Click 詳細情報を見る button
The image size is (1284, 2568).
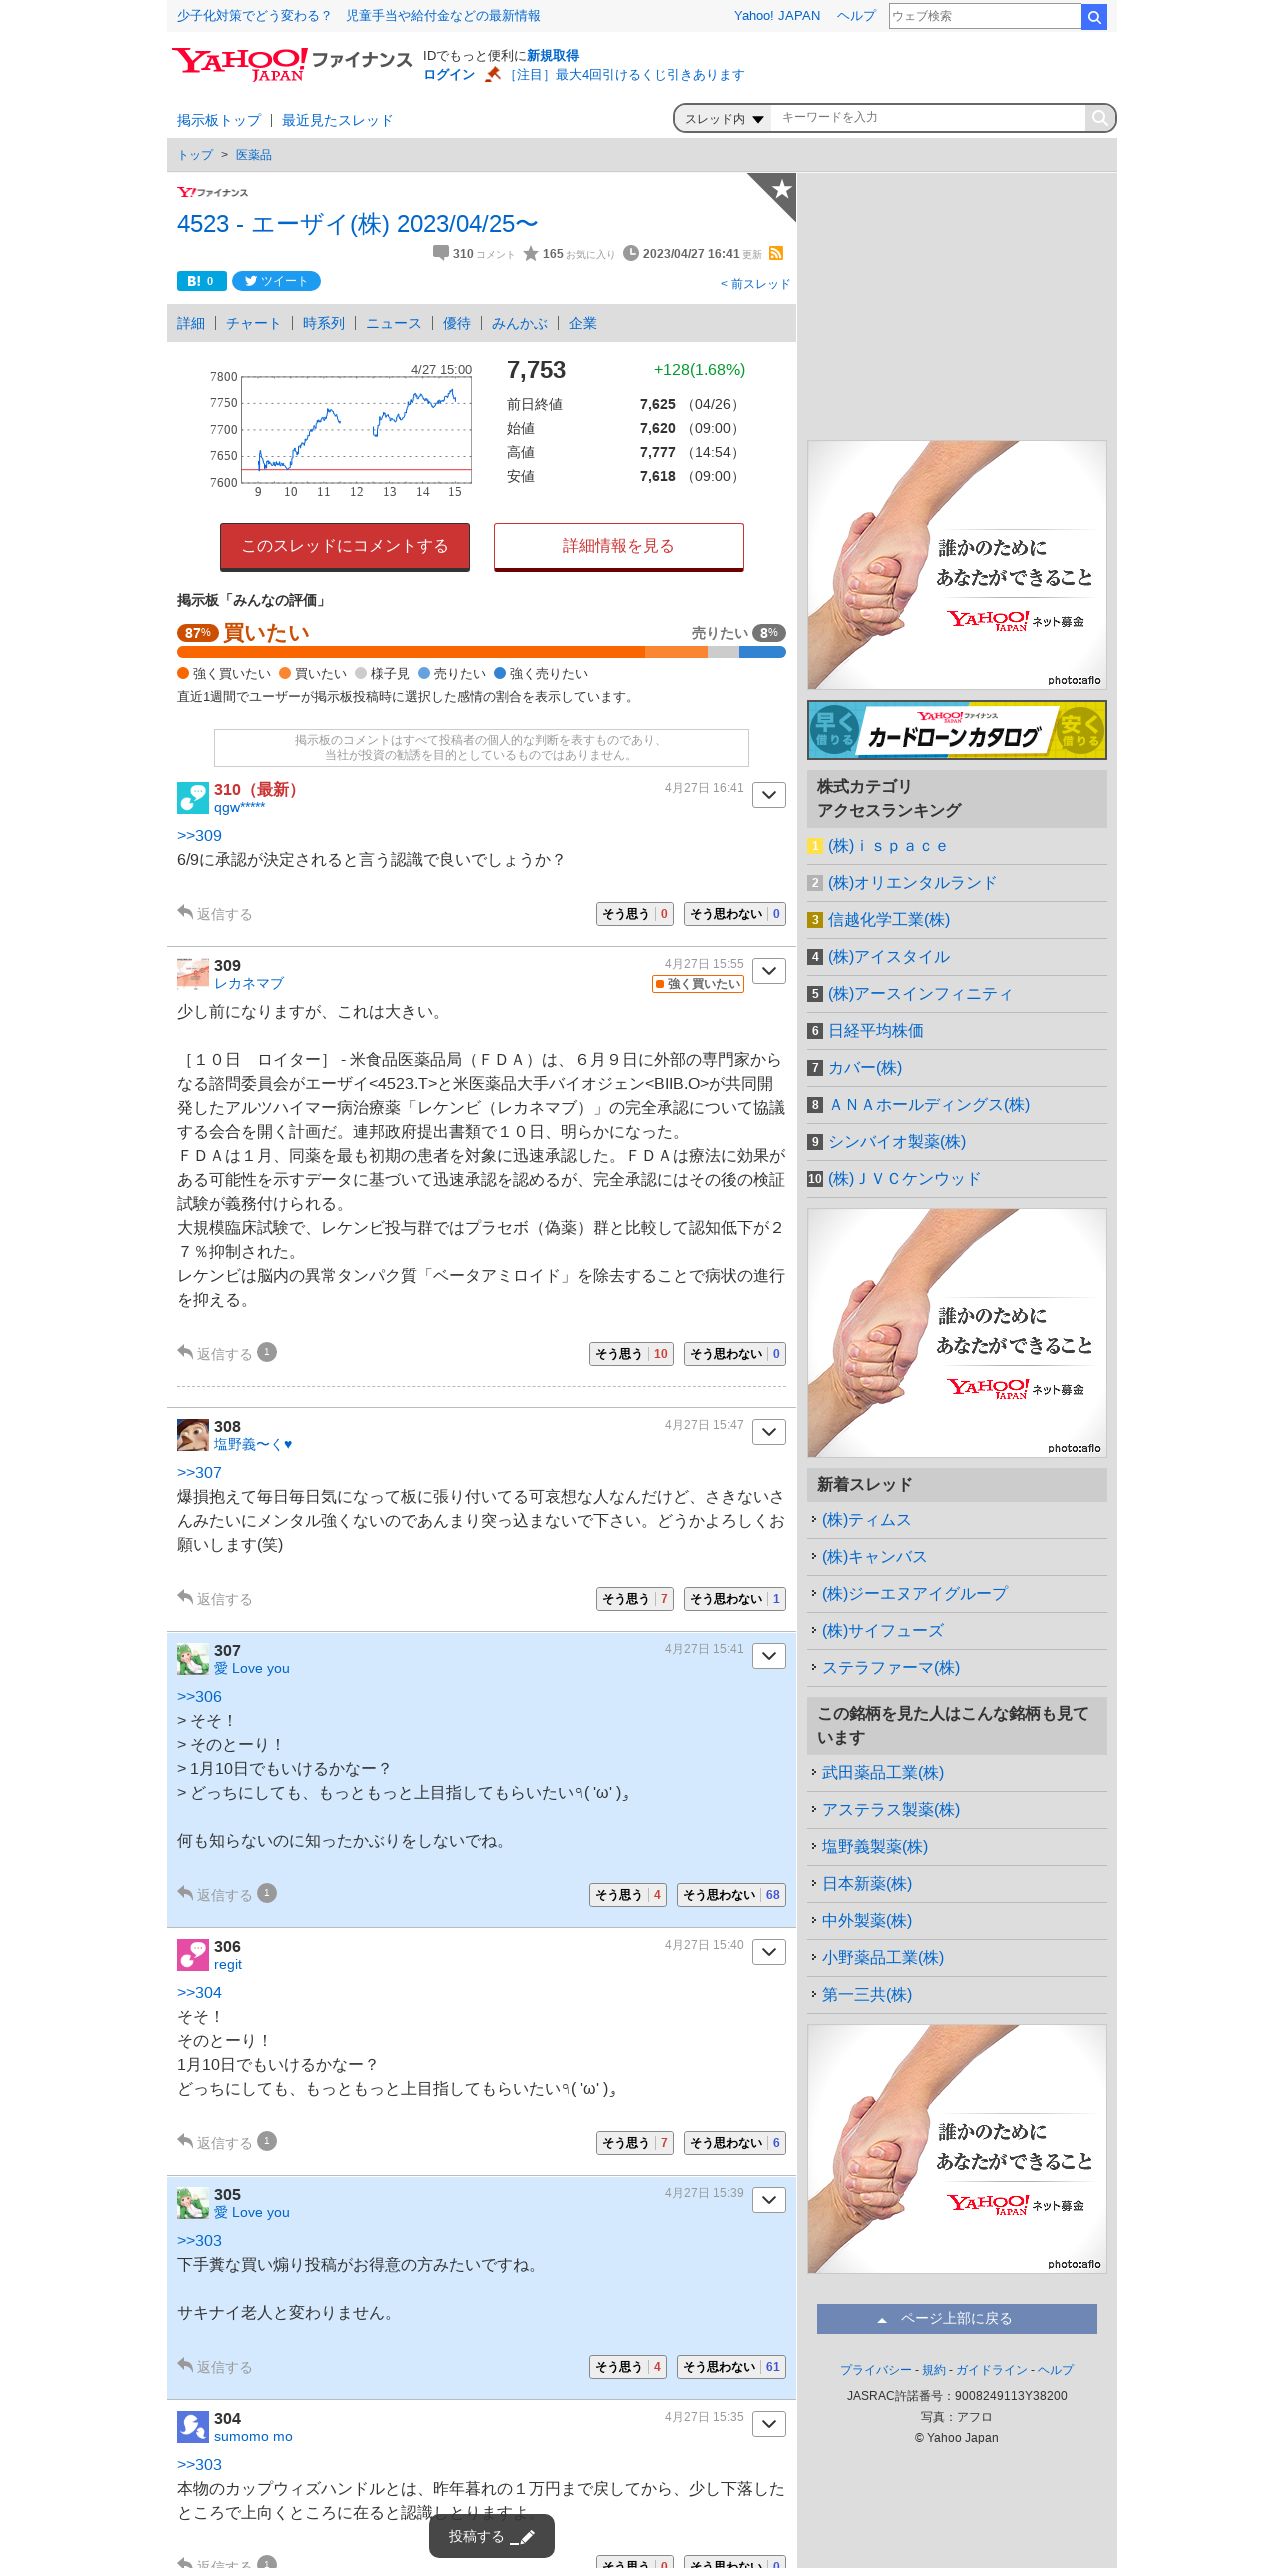click(x=618, y=546)
